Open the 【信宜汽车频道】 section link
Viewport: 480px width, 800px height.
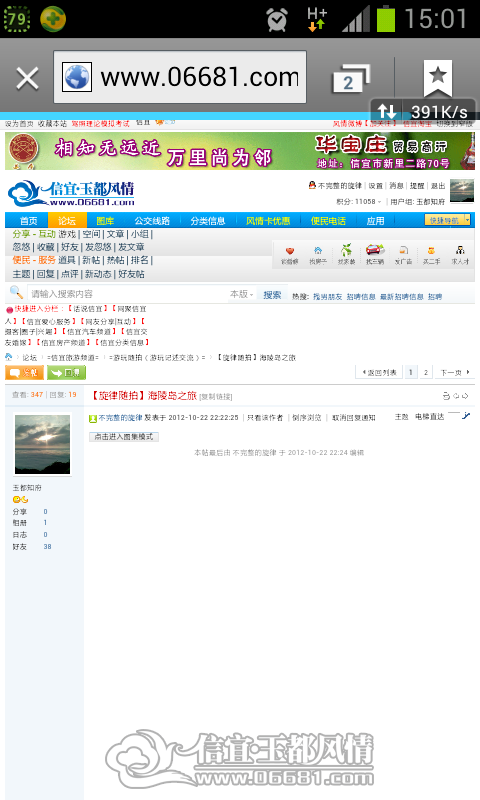tap(89, 332)
